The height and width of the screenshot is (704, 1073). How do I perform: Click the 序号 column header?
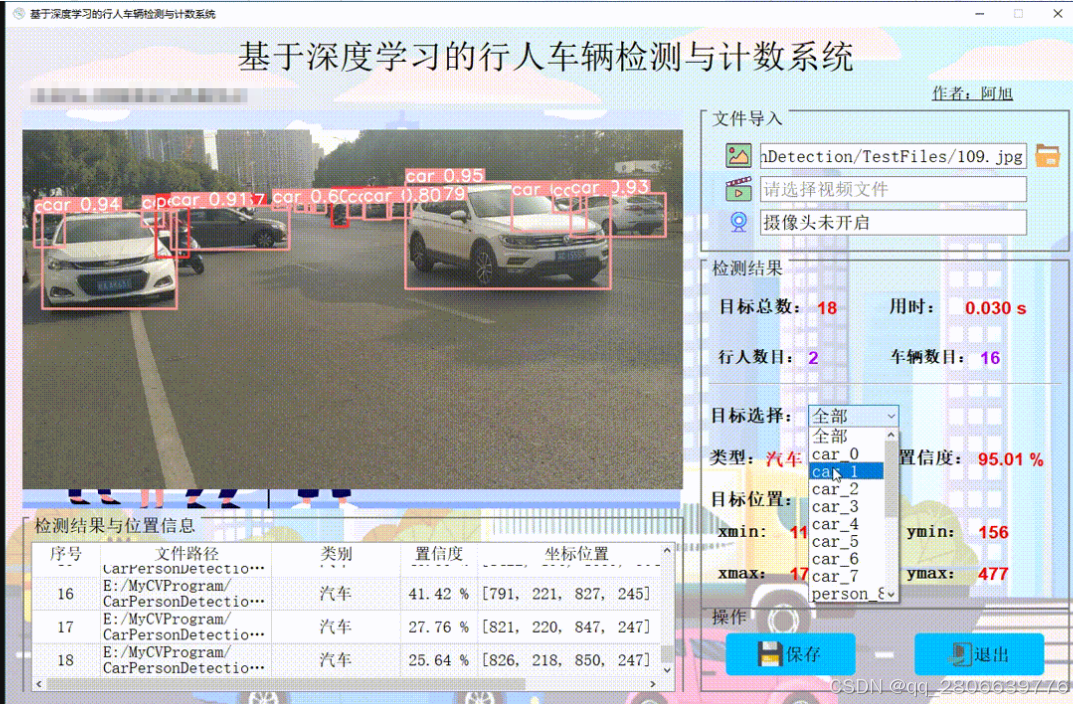pos(66,553)
